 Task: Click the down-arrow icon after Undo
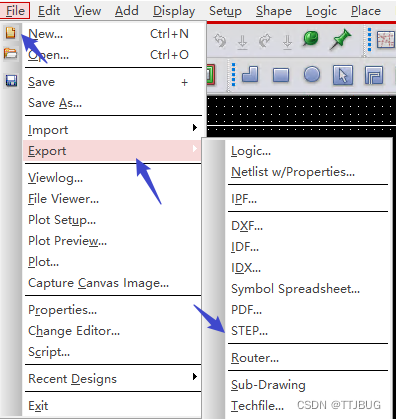point(242,42)
